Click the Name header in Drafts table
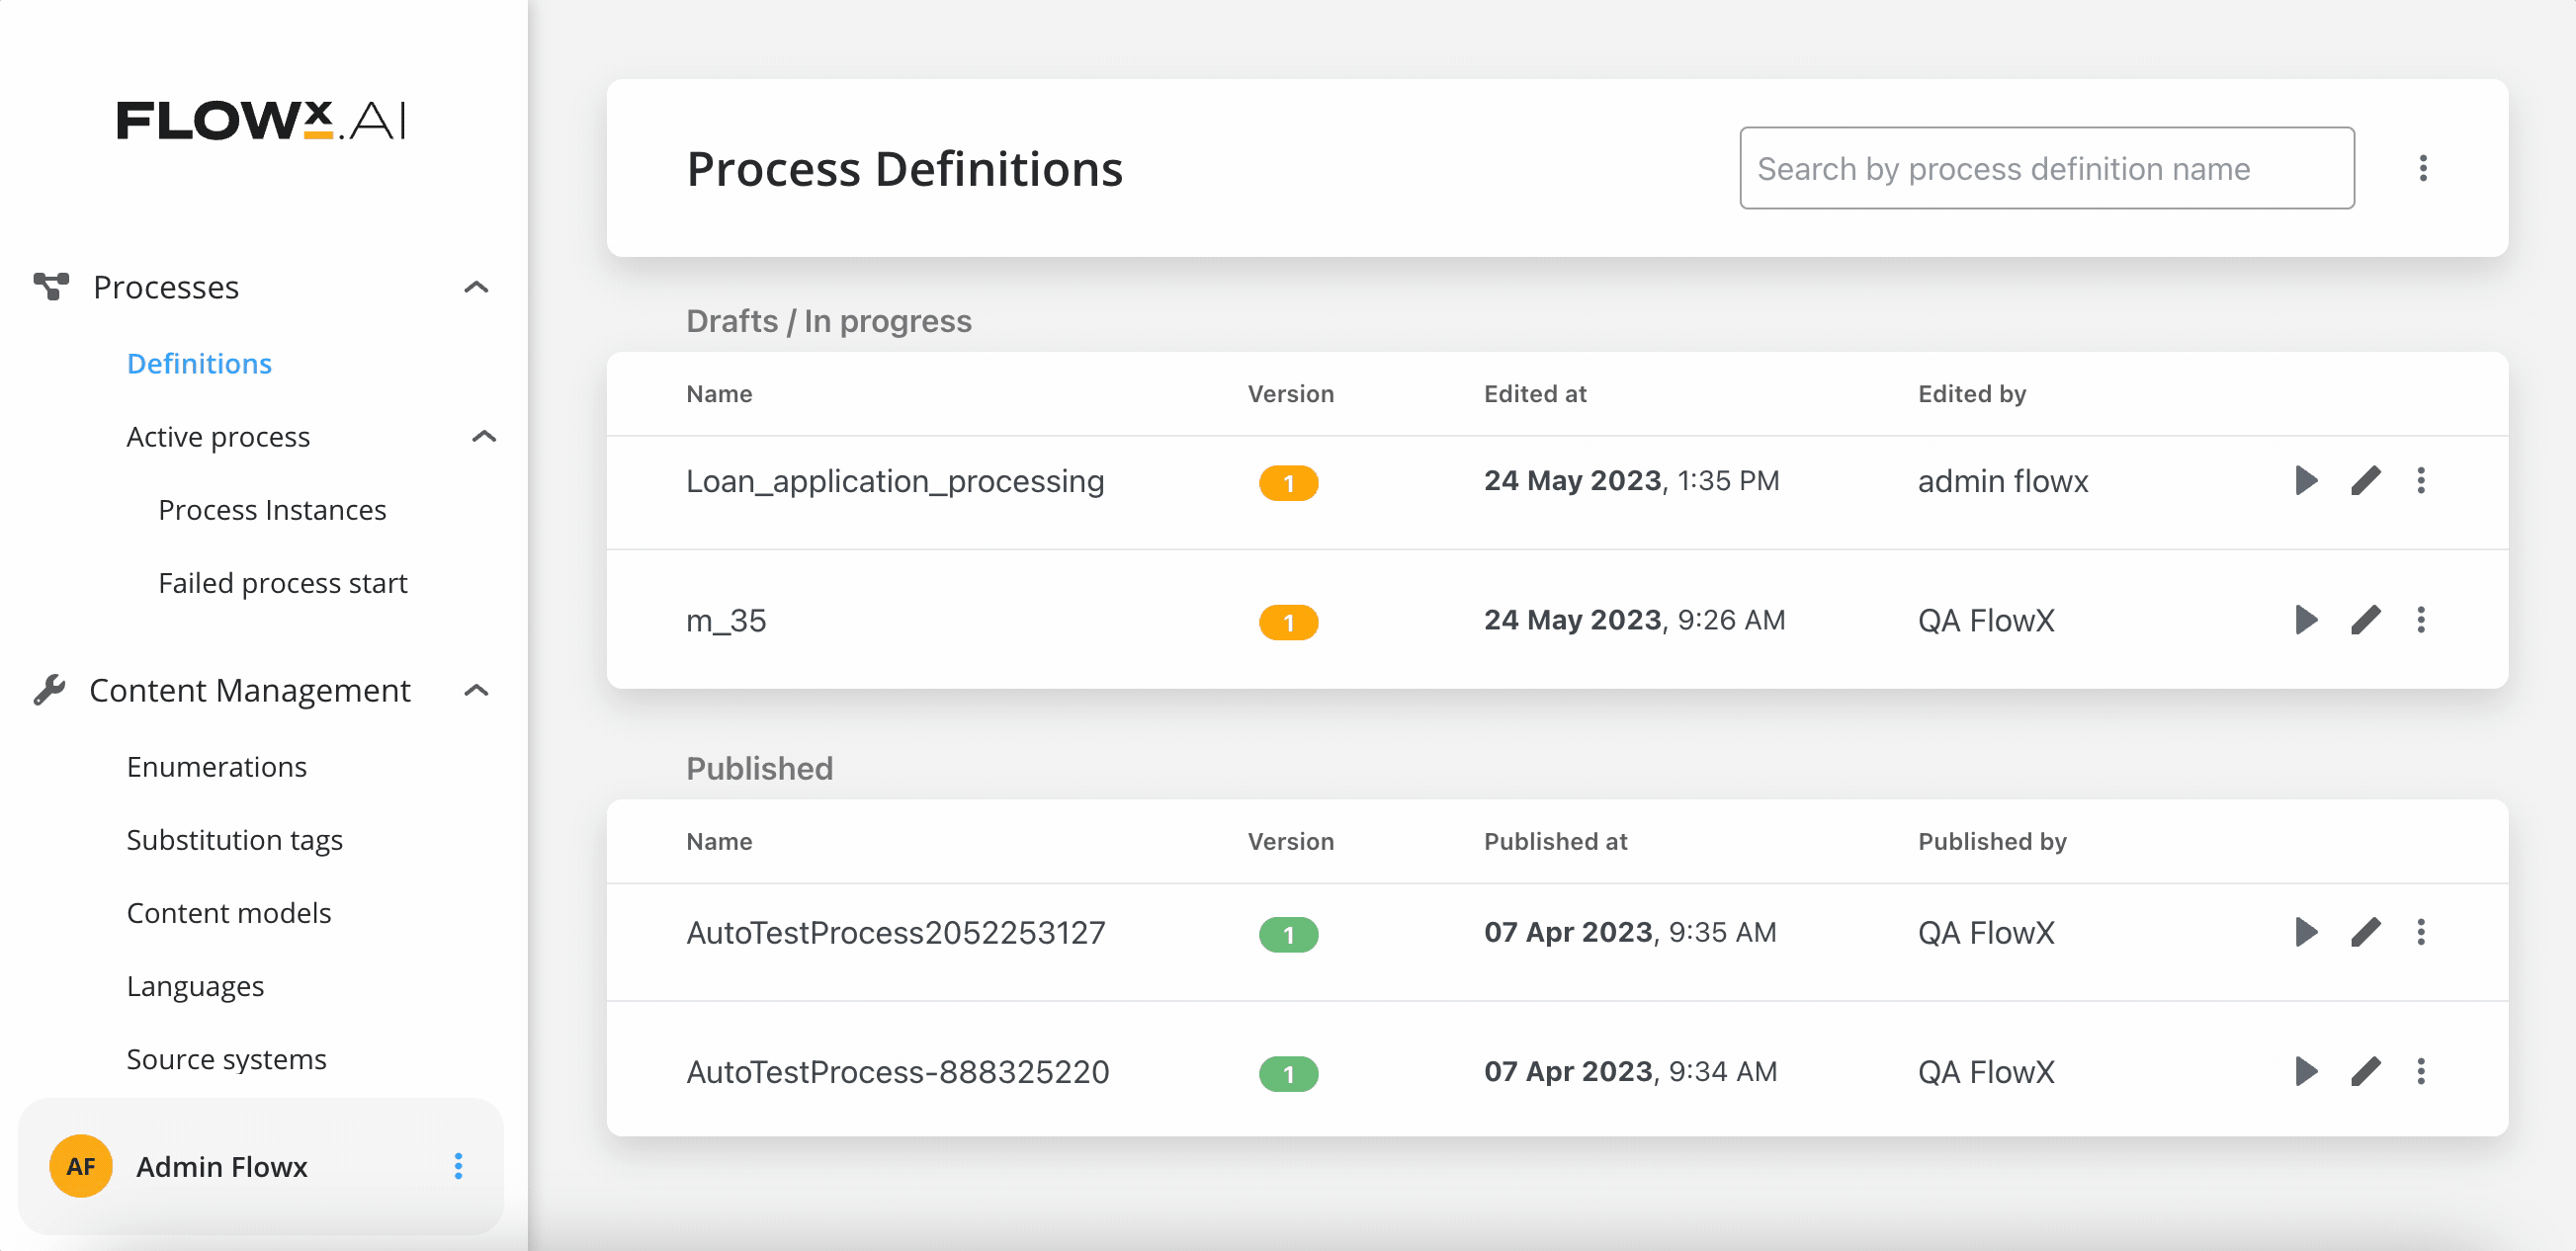This screenshot has width=2576, height=1251. click(x=719, y=393)
